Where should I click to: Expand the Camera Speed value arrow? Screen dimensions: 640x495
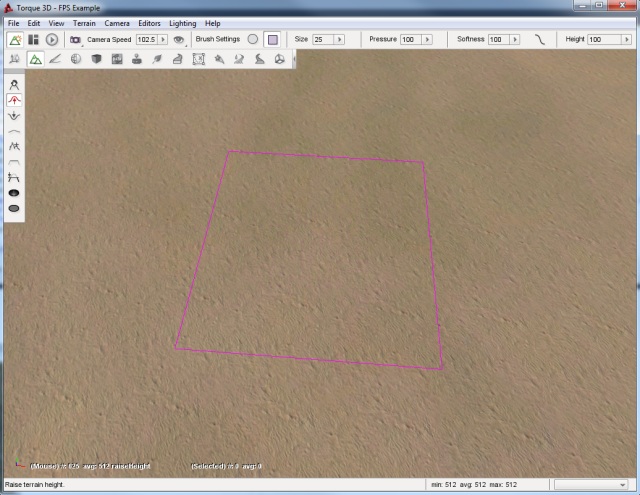(163, 39)
